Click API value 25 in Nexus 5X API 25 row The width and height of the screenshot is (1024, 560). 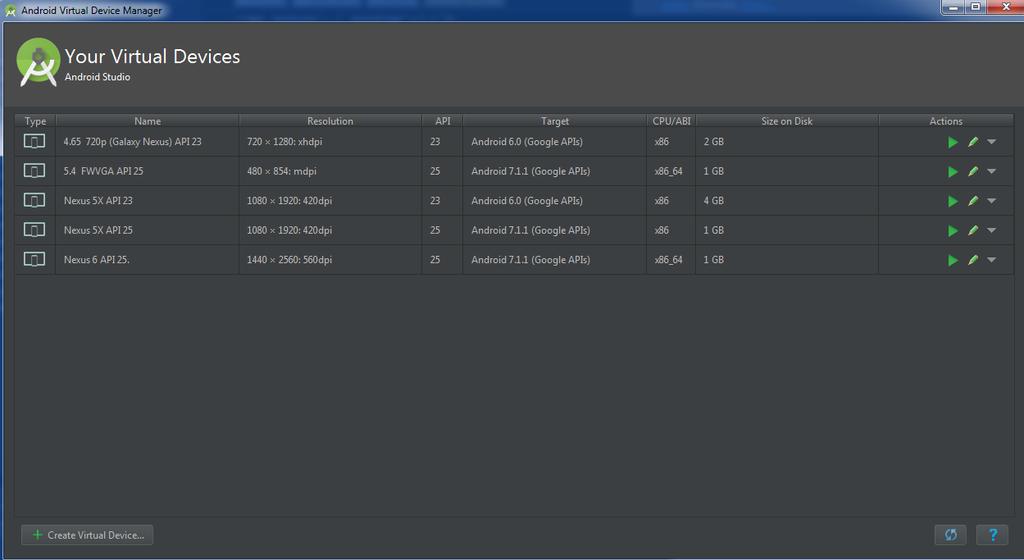coord(435,230)
